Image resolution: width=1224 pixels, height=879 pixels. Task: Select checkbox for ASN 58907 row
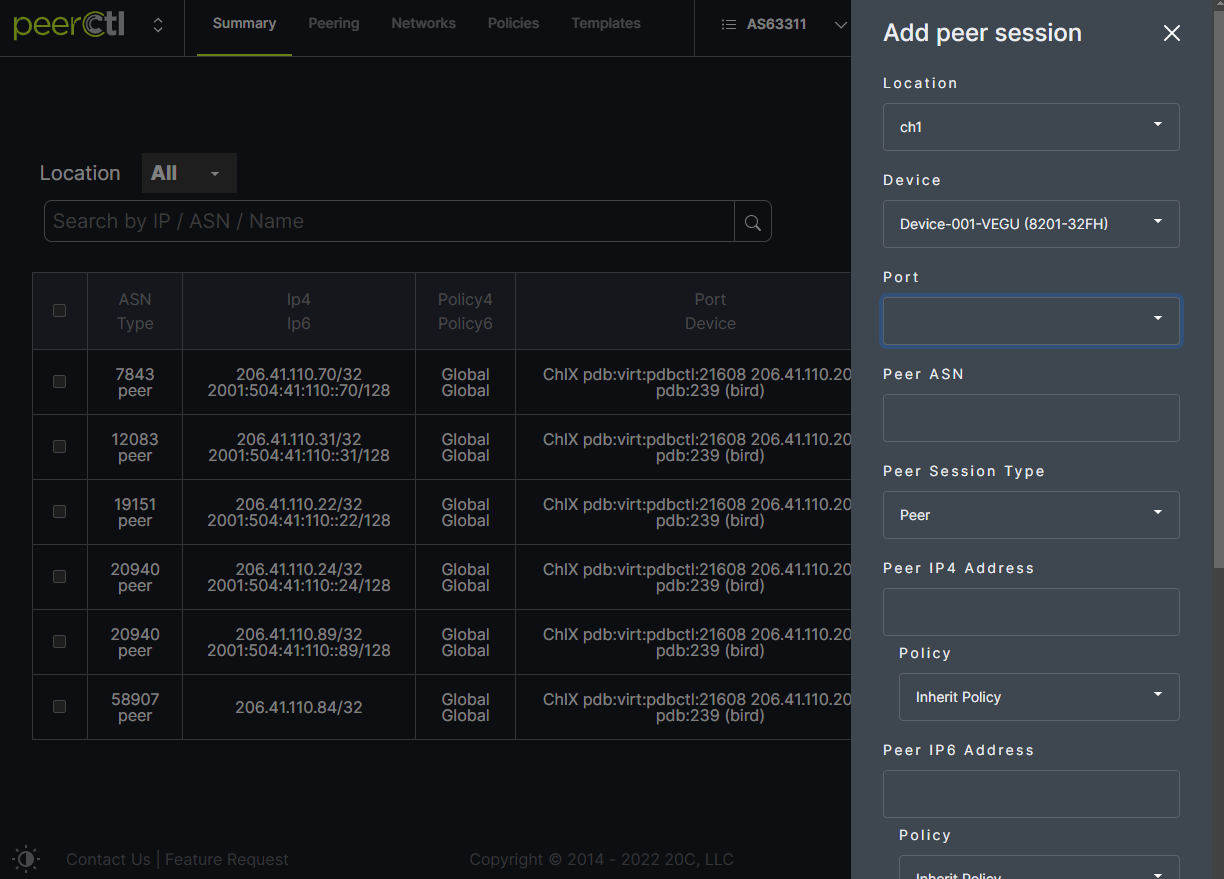click(x=59, y=707)
